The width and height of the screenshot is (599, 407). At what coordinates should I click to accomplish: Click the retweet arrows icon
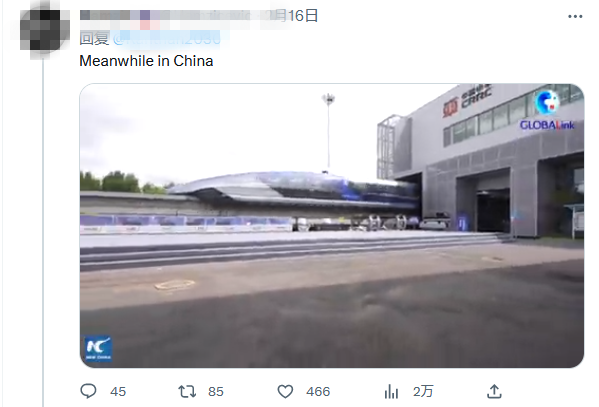tap(187, 391)
